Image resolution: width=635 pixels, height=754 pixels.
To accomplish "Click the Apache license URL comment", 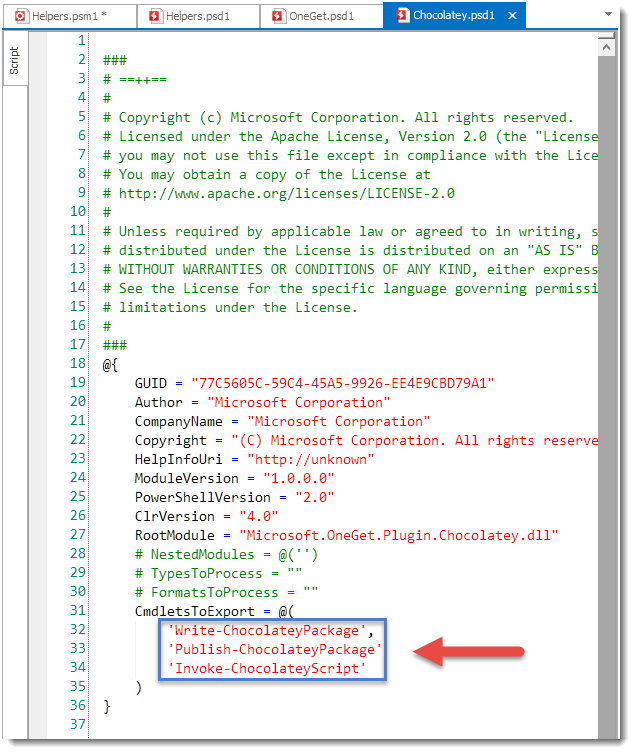I will pos(279,193).
